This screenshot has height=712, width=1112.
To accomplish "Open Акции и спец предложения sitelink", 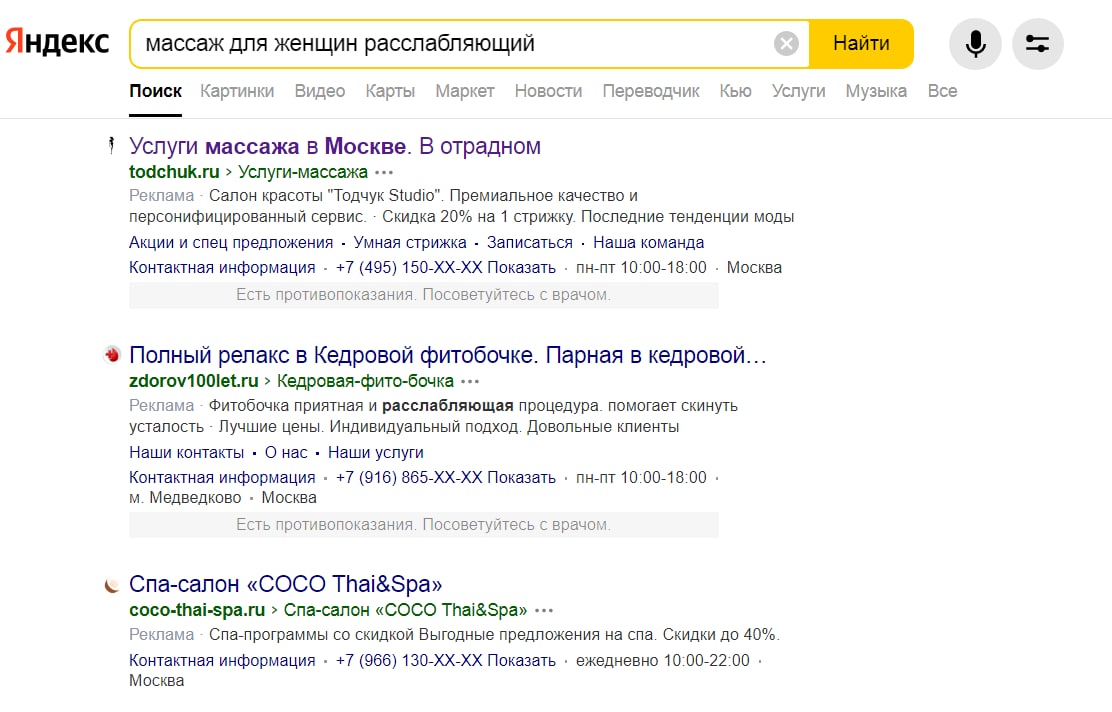I will coord(230,243).
